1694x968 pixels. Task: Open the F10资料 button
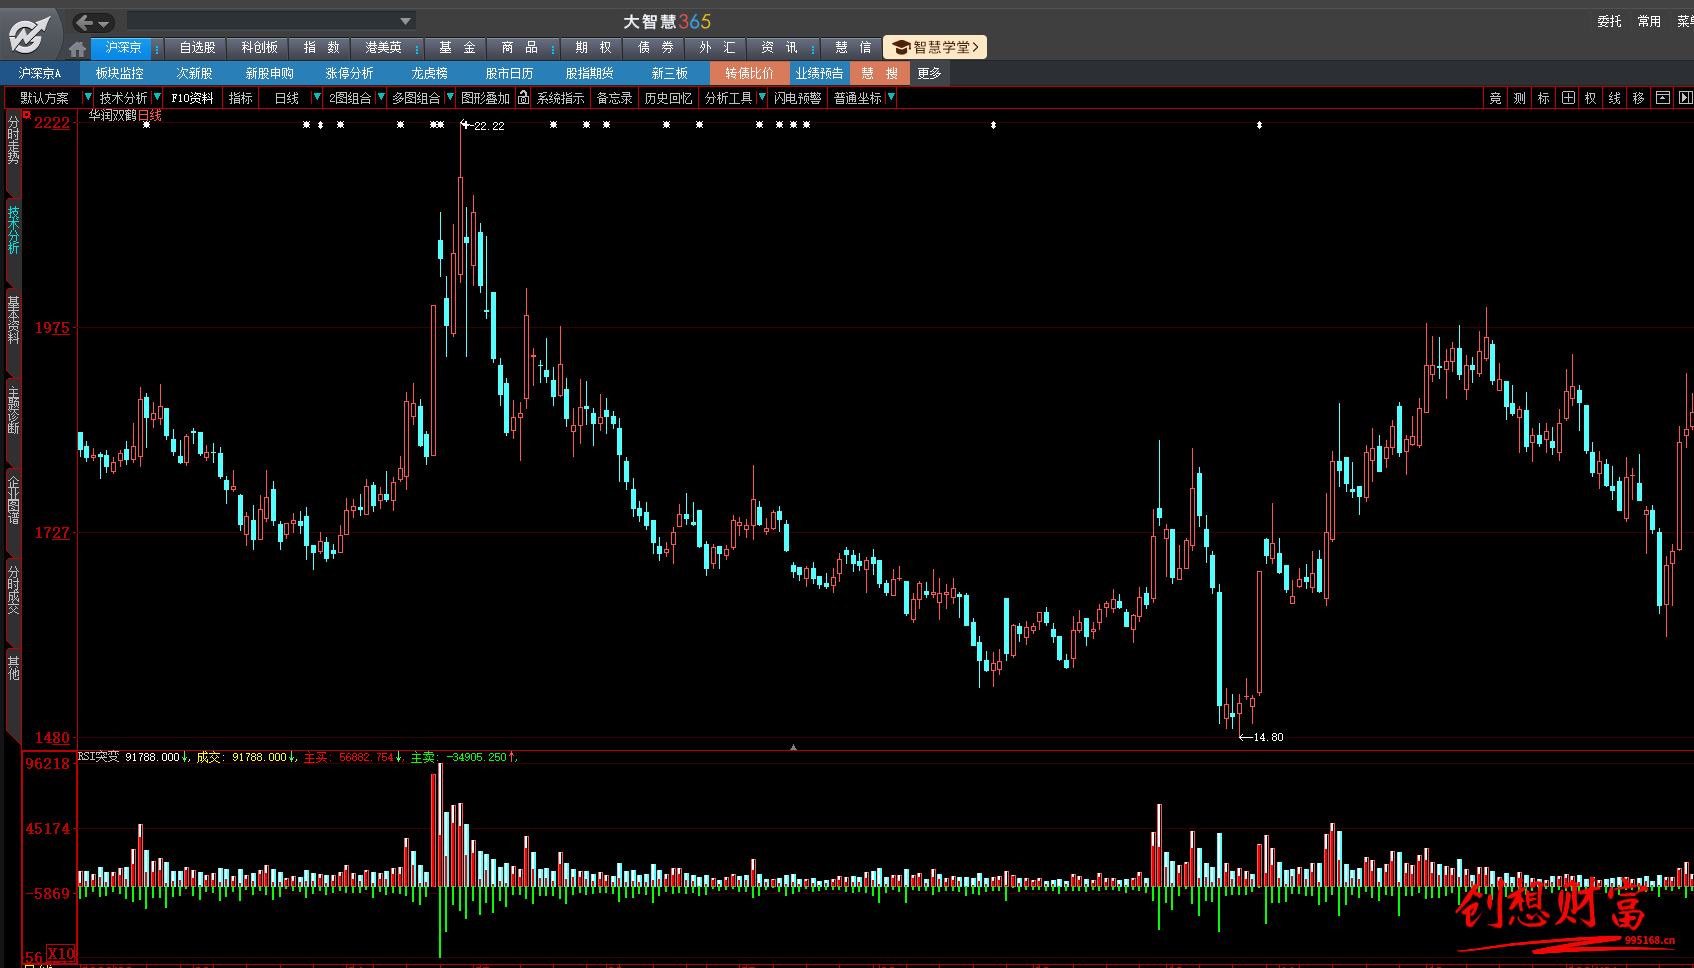(192, 98)
